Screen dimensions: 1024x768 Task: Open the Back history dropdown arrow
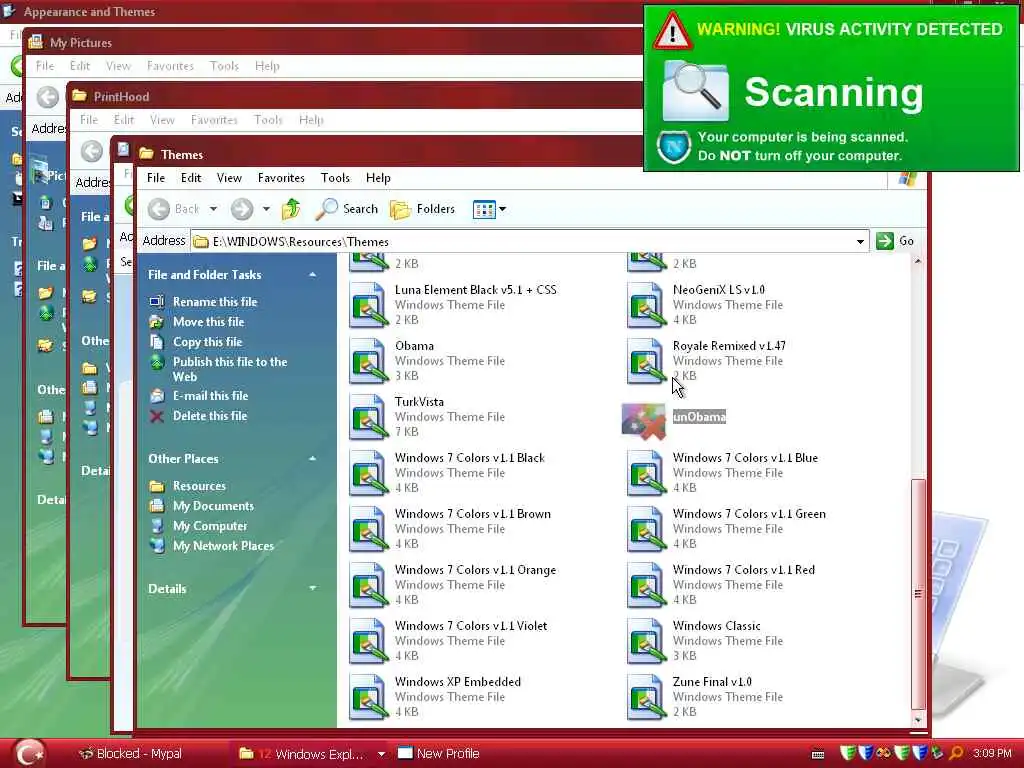tap(214, 209)
